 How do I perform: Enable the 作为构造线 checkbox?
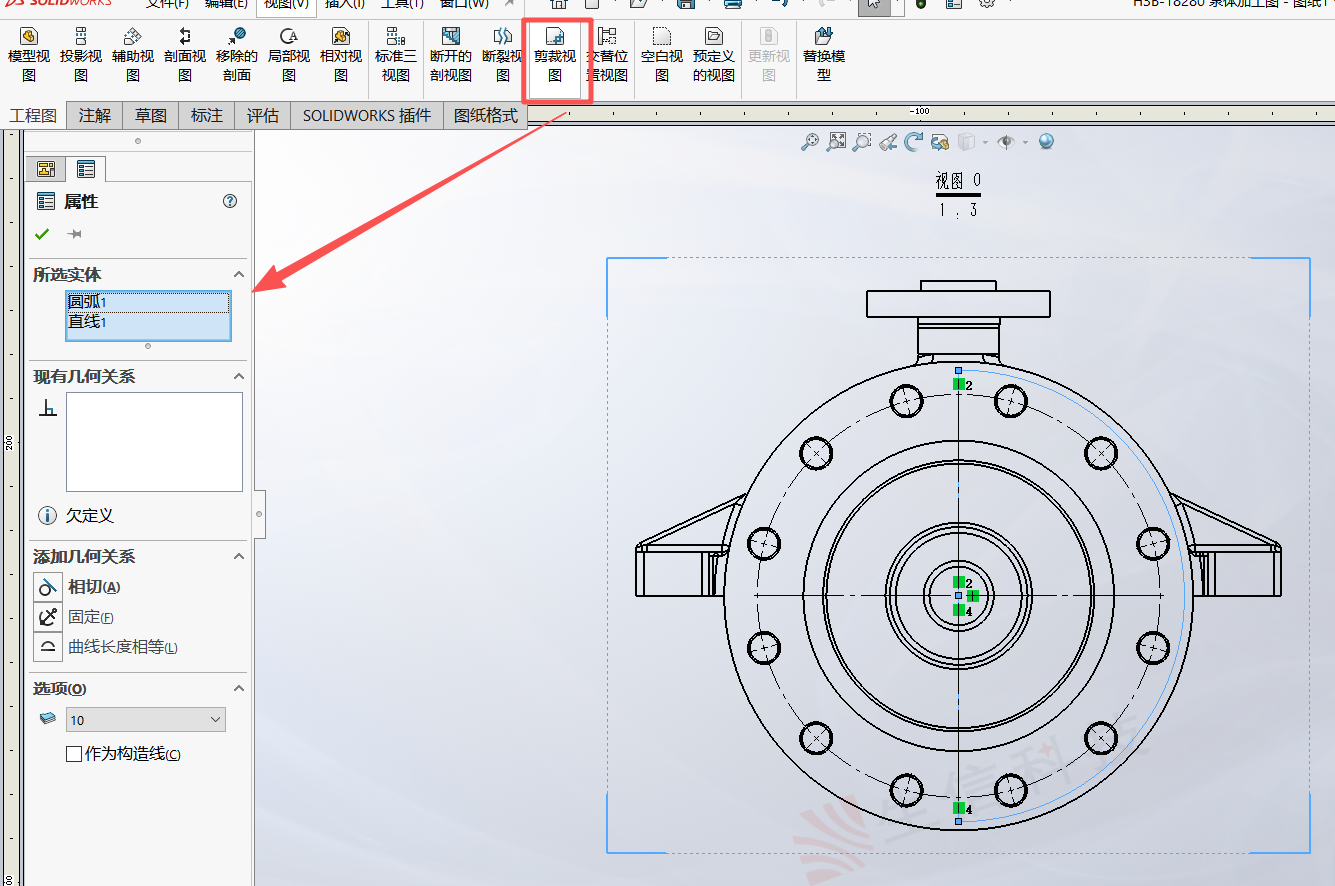74,754
